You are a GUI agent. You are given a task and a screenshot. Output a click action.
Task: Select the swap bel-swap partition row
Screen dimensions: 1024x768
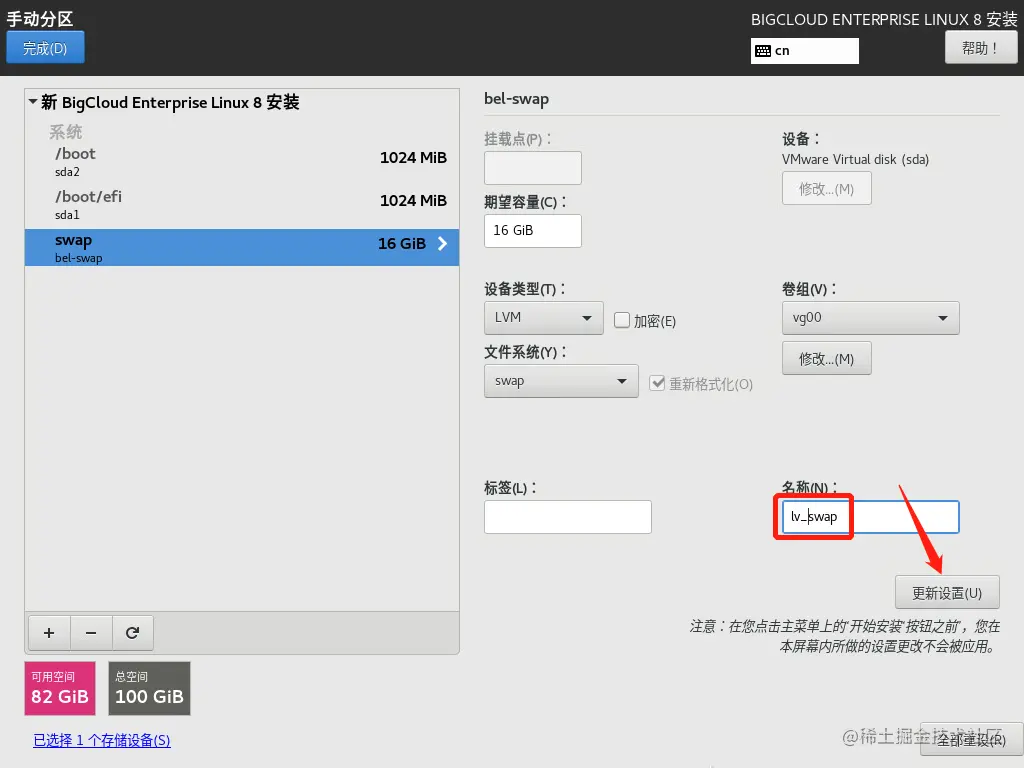coord(242,248)
